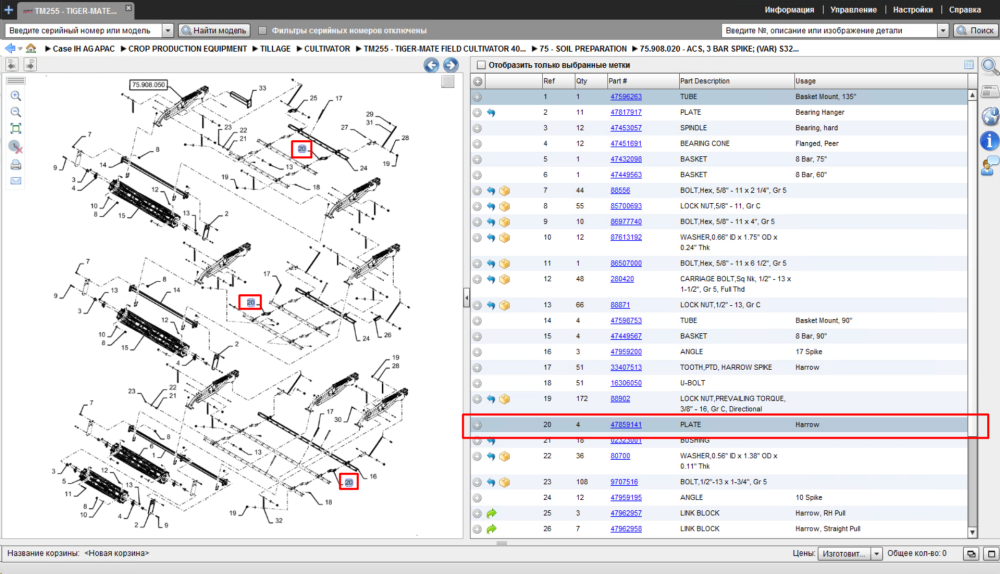1000x574 pixels.
Task: Toggle the serial number filters checkbox
Action: tap(262, 30)
